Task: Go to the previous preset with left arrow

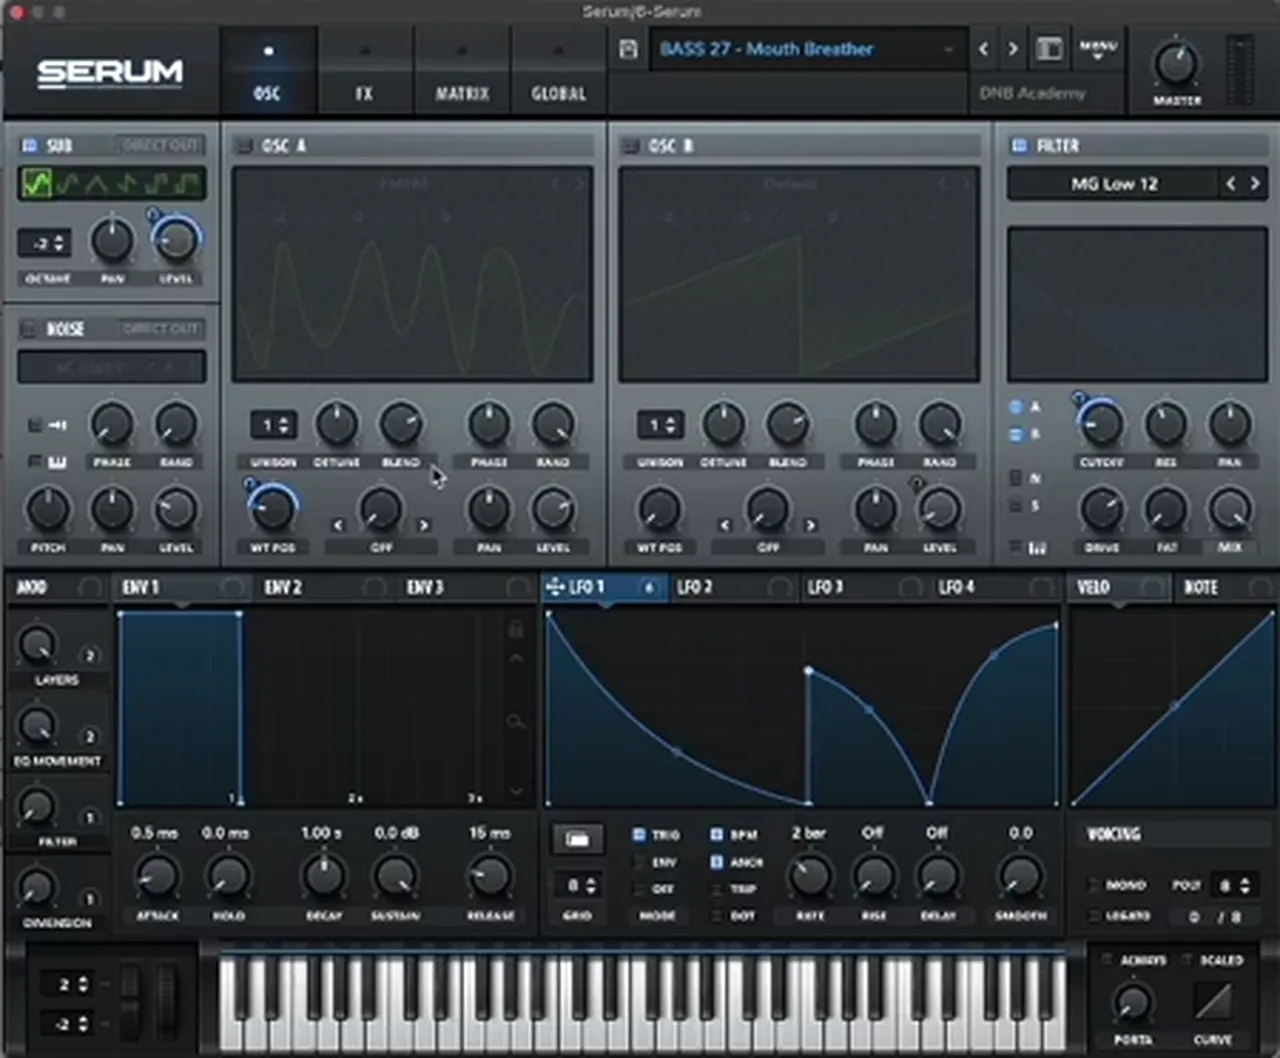Action: point(984,49)
